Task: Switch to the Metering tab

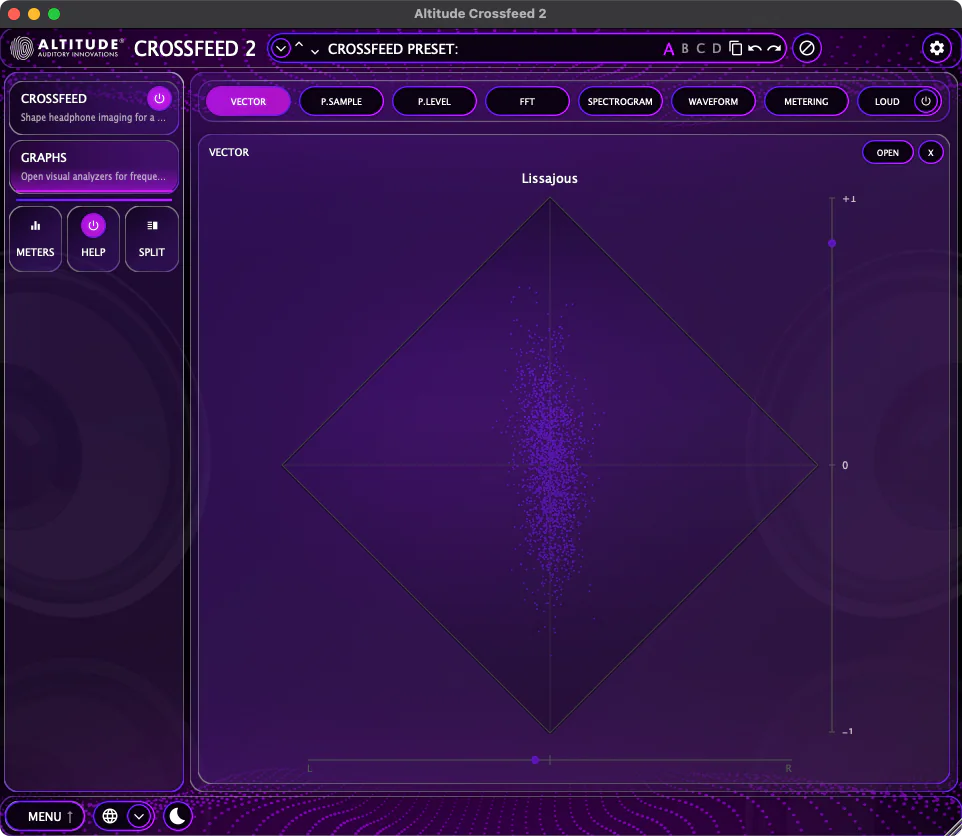Action: click(x=806, y=101)
